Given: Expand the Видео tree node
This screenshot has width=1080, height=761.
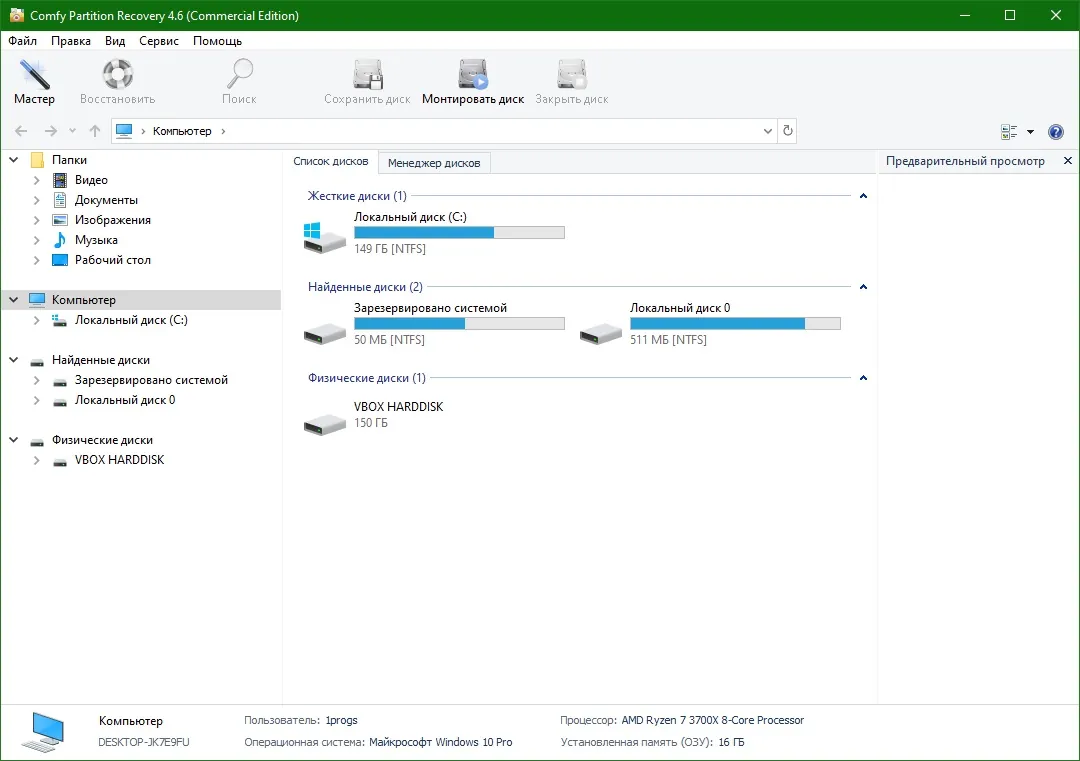Looking at the screenshot, I should tap(37, 180).
